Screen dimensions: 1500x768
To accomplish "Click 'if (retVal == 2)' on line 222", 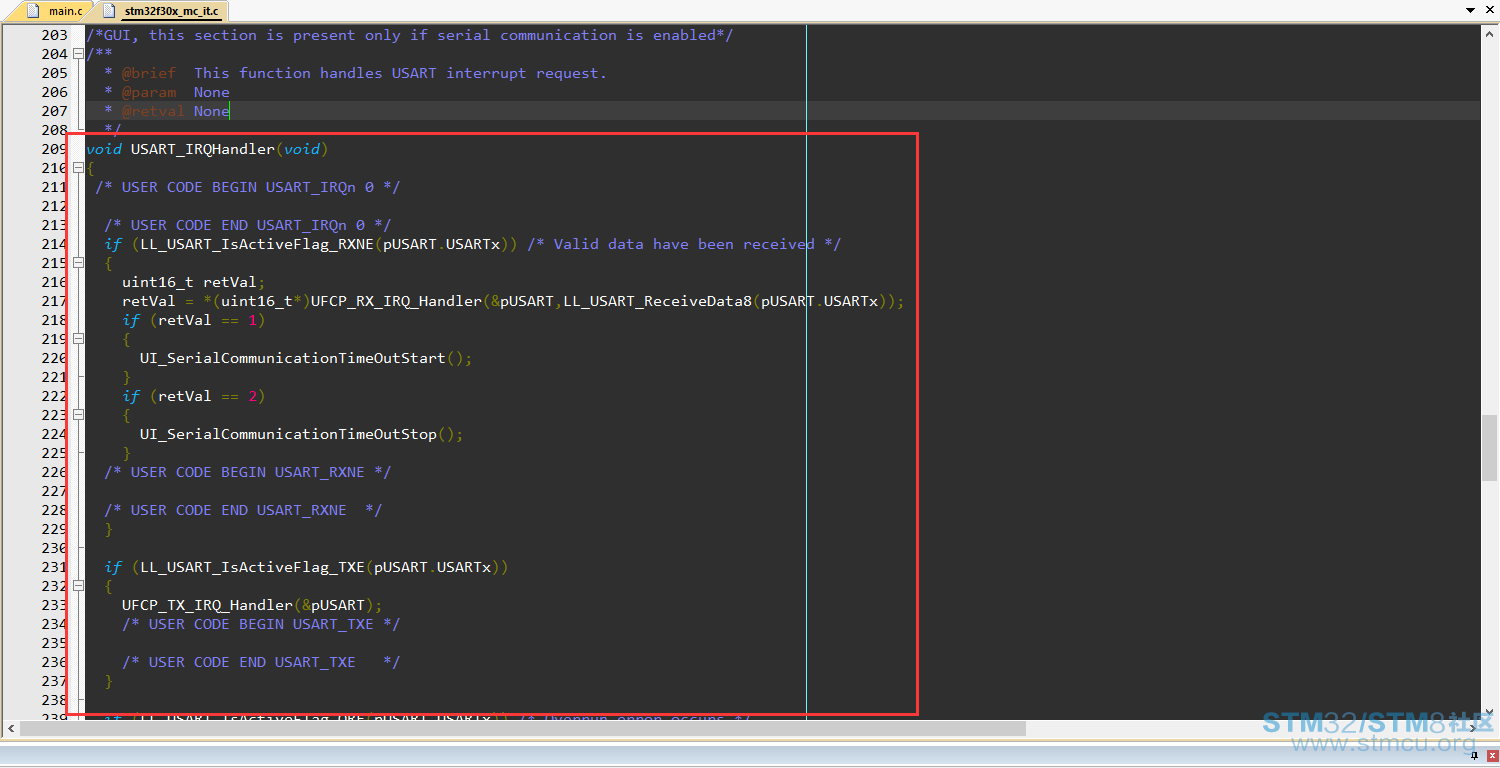I will [x=194, y=396].
